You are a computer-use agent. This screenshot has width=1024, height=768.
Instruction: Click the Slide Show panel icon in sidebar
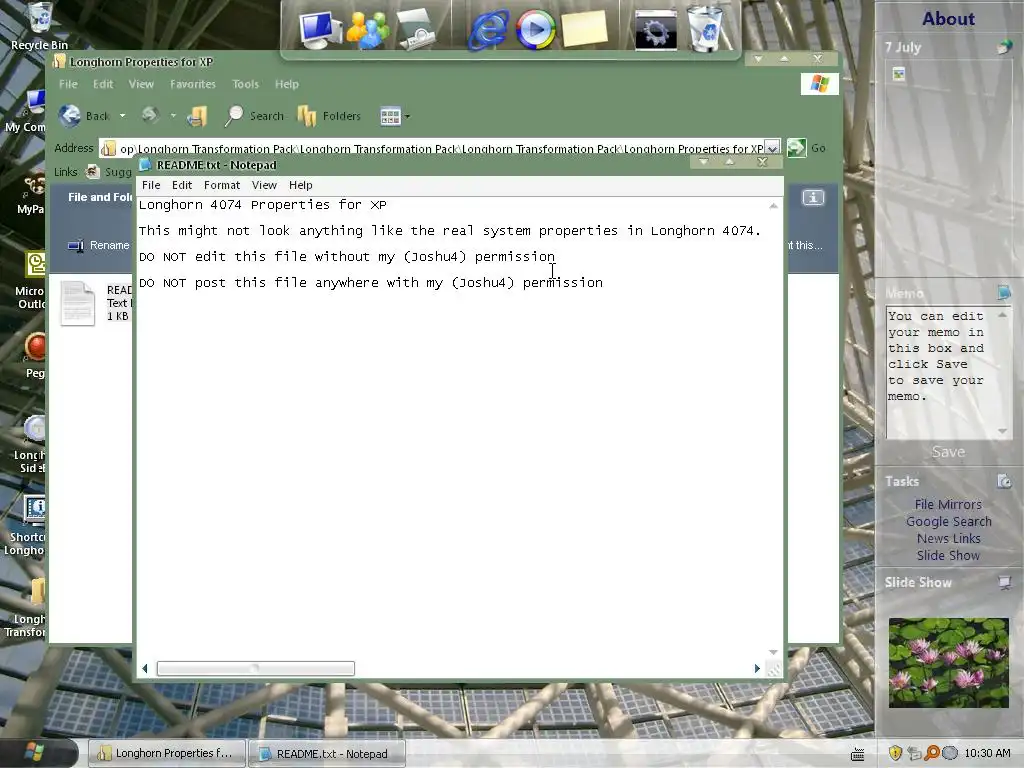pos(1004,583)
